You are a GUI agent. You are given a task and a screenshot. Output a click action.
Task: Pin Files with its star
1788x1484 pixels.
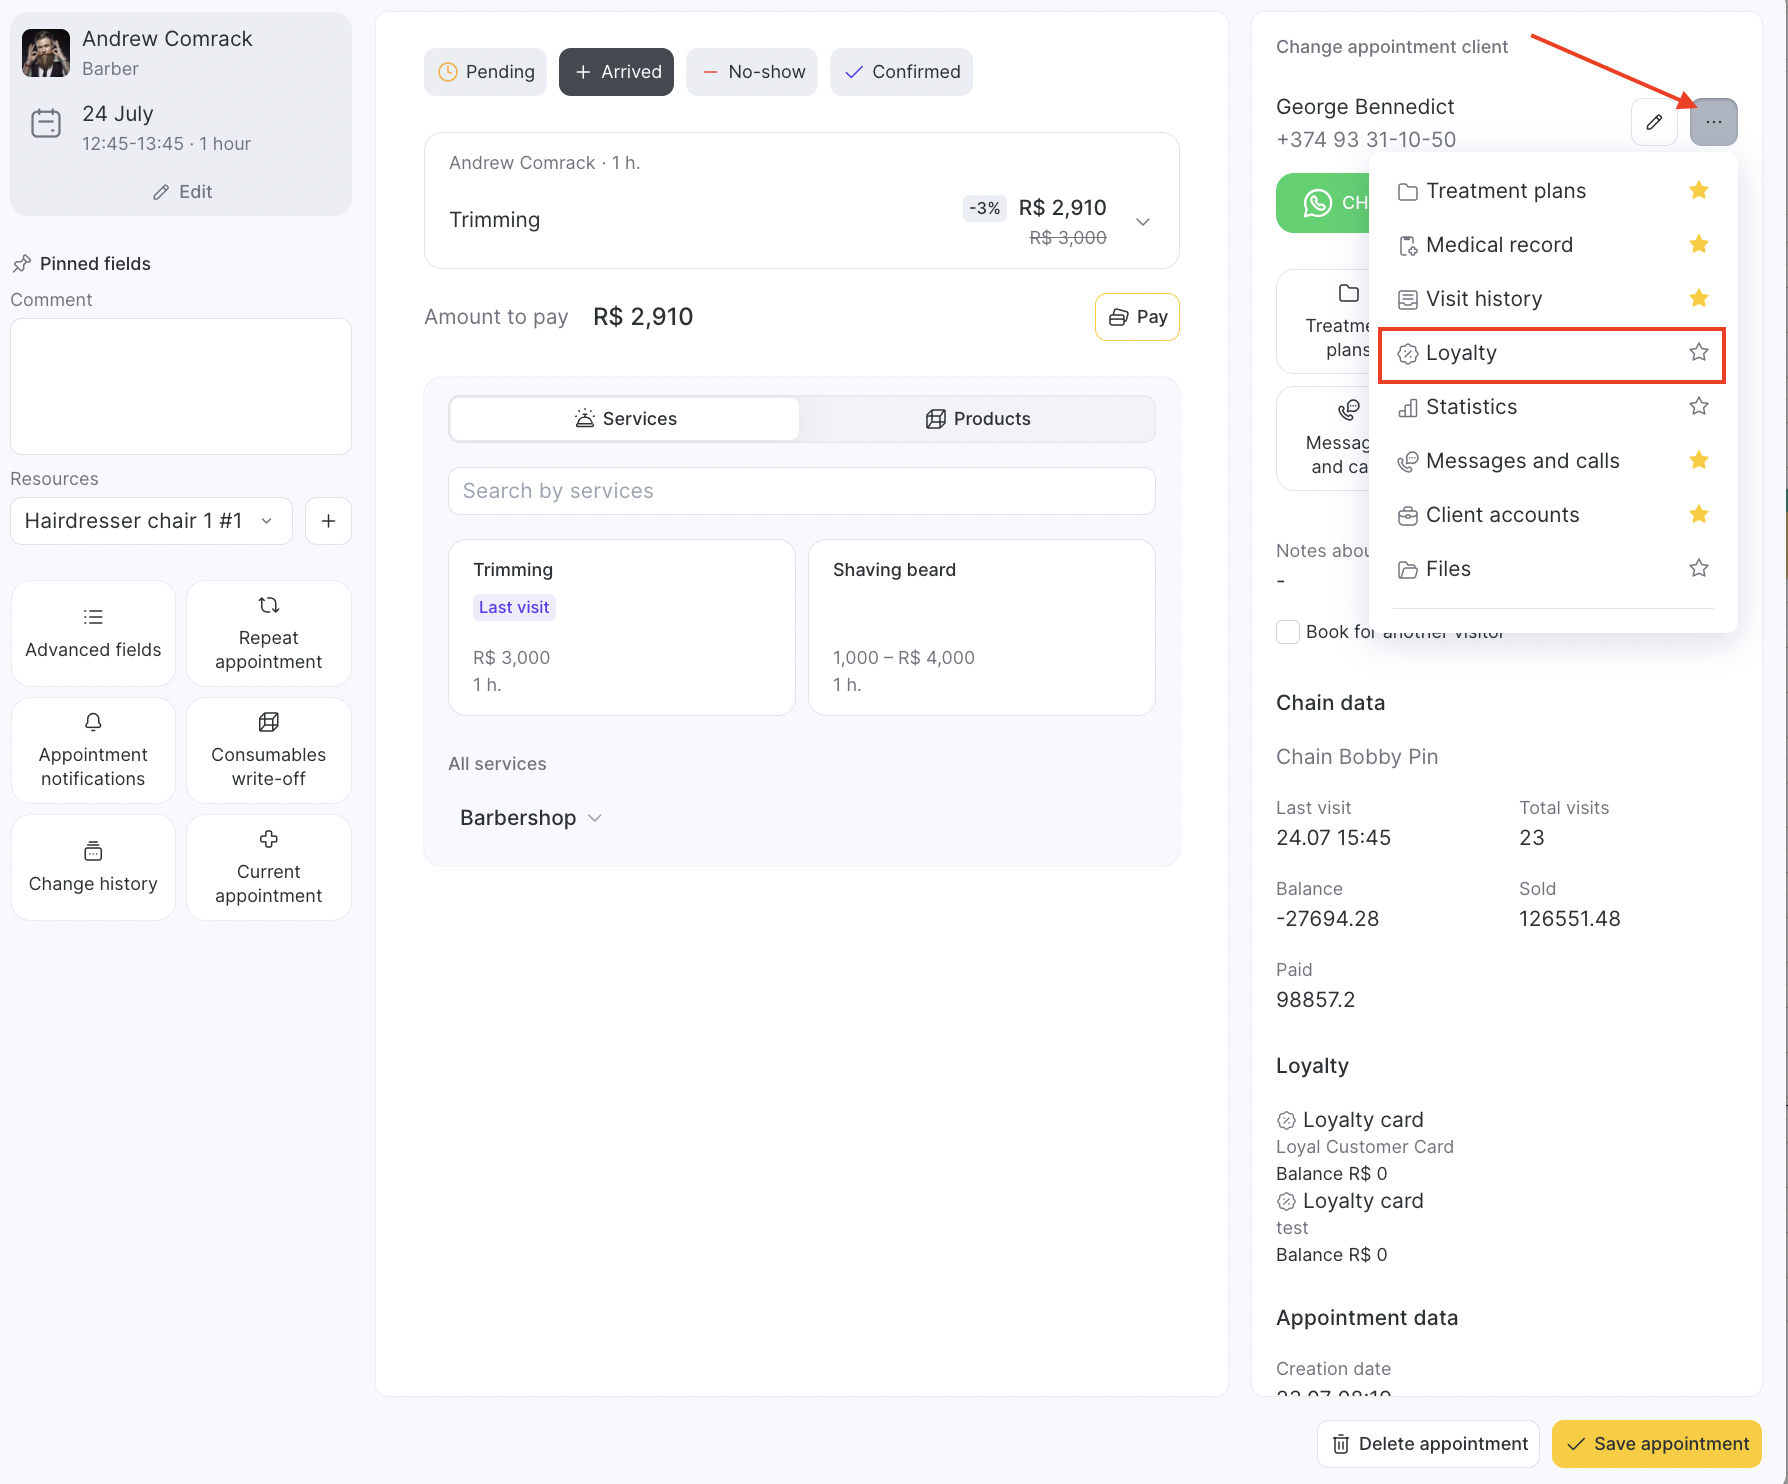click(x=1698, y=568)
